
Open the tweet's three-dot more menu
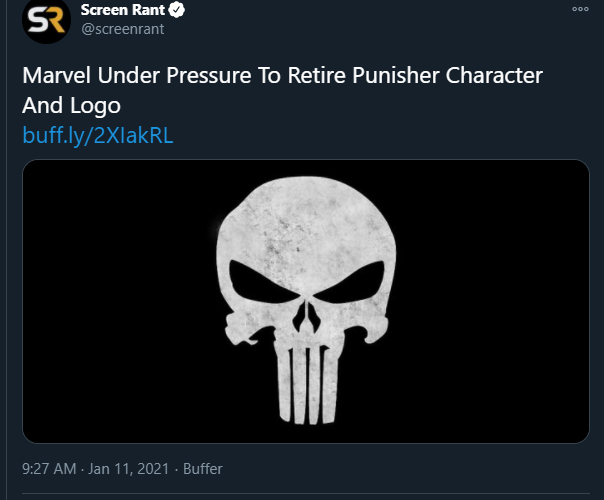[580, 9]
